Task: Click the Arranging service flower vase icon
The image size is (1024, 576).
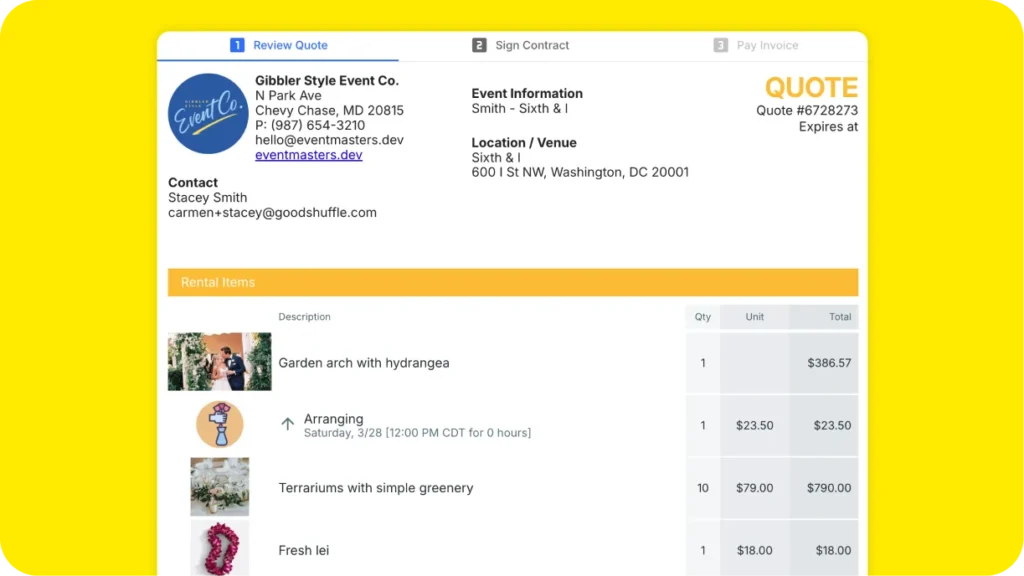Action: point(220,424)
